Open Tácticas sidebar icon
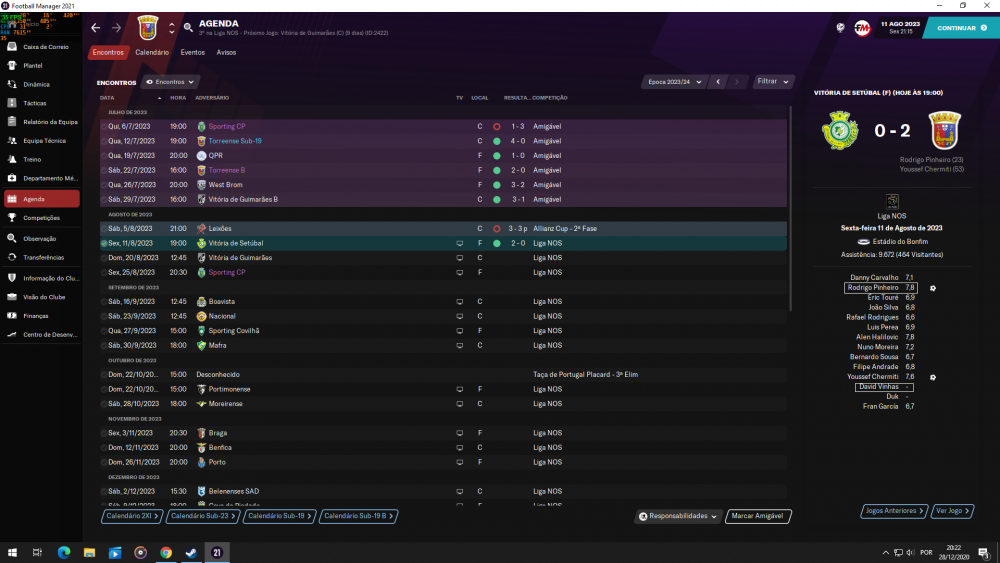Screen dimensions: 1000x563 pos(12,103)
